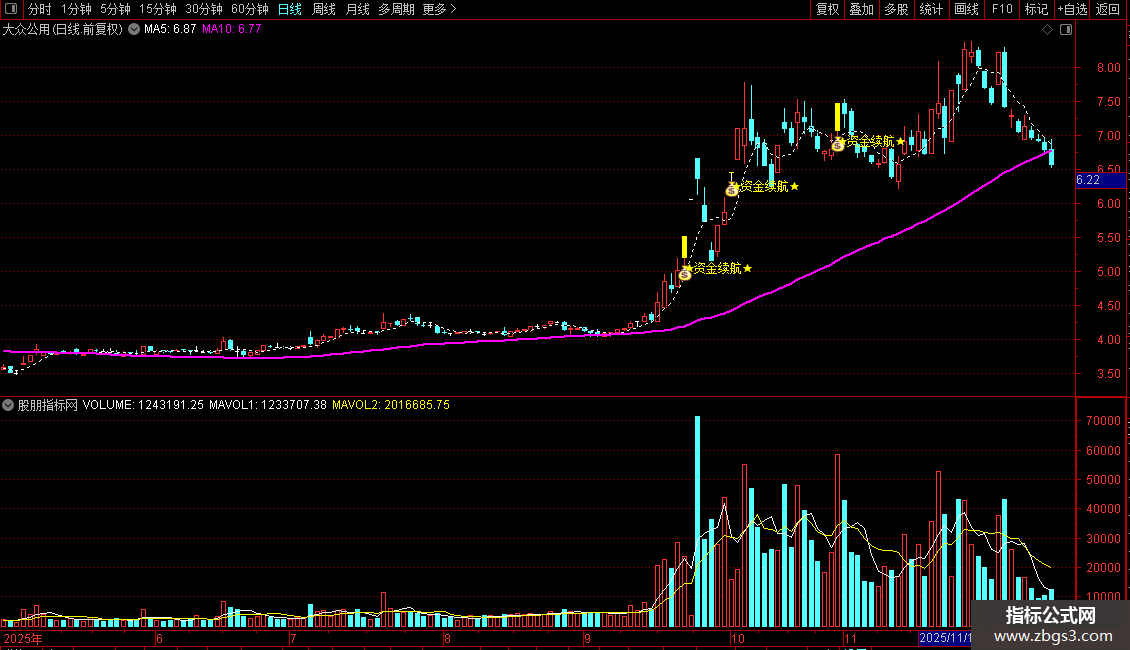Click the MAVOL2: 2016685.75 readout

tap(391, 405)
